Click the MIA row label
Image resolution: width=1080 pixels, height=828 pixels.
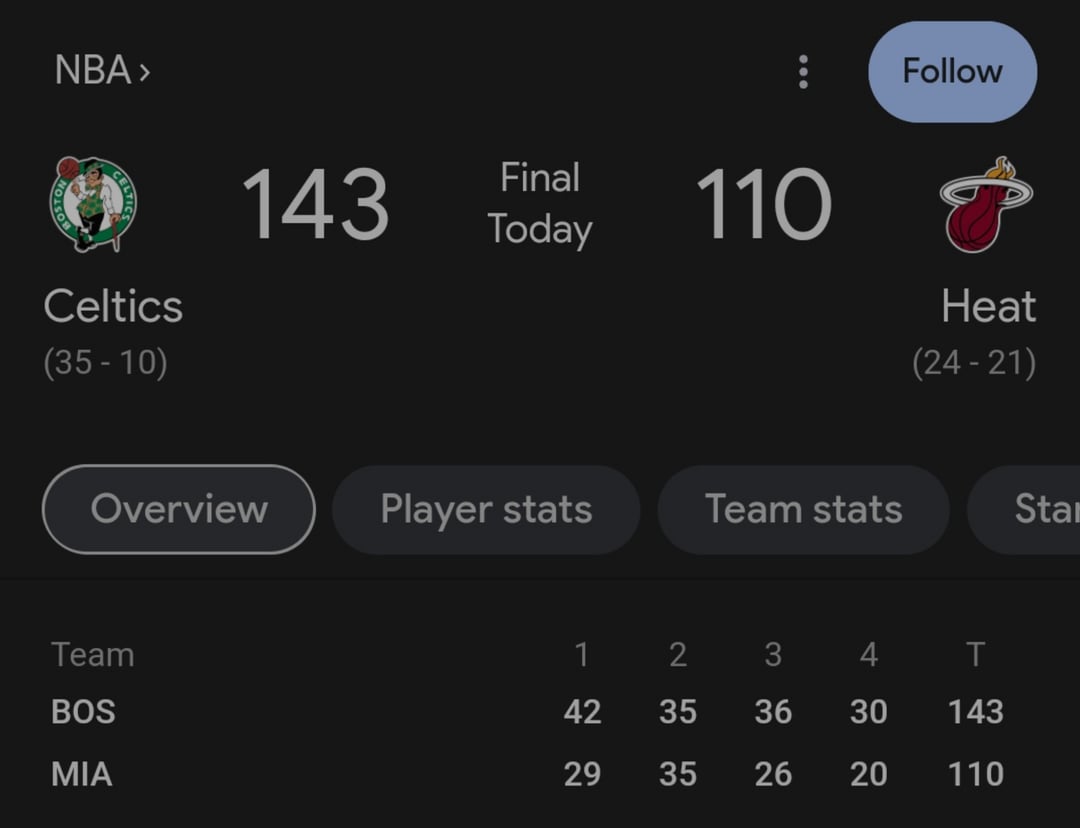pyautogui.click(x=82, y=774)
